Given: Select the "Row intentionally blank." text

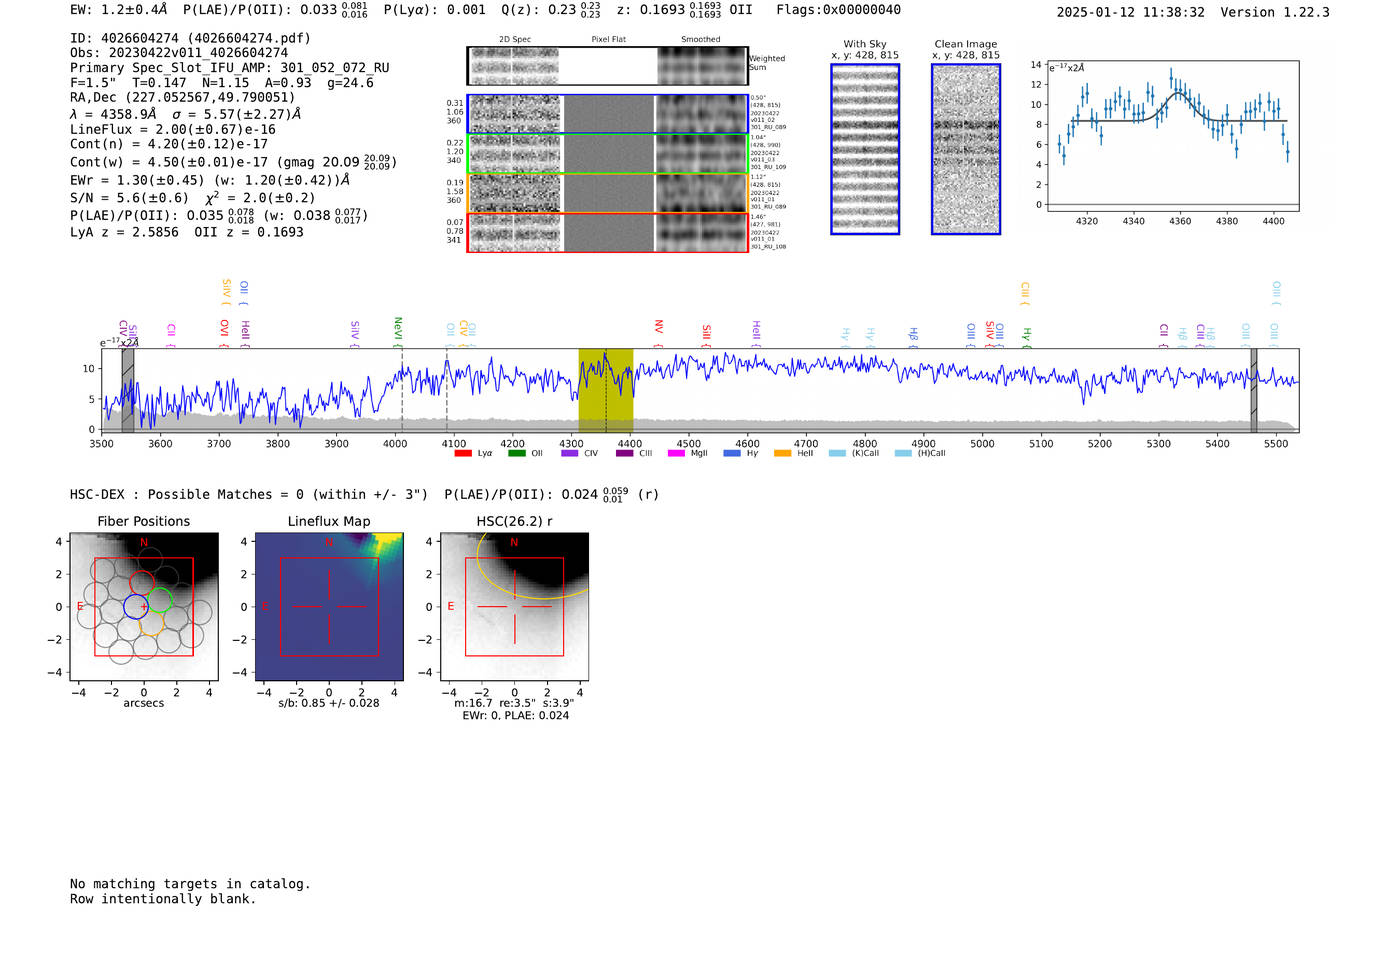Looking at the screenshot, I should [x=163, y=899].
